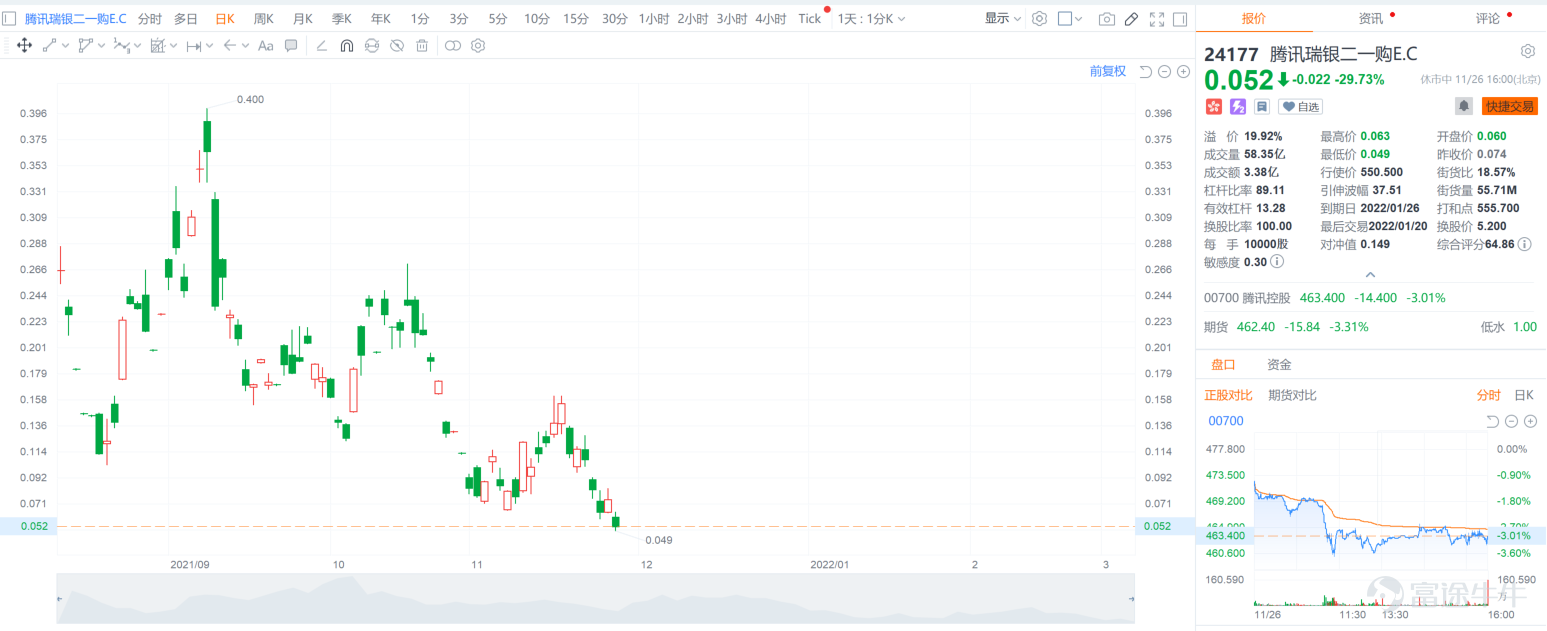The width and height of the screenshot is (1547, 631).
Task: Switch to 月K monthly chart
Action: (302, 18)
